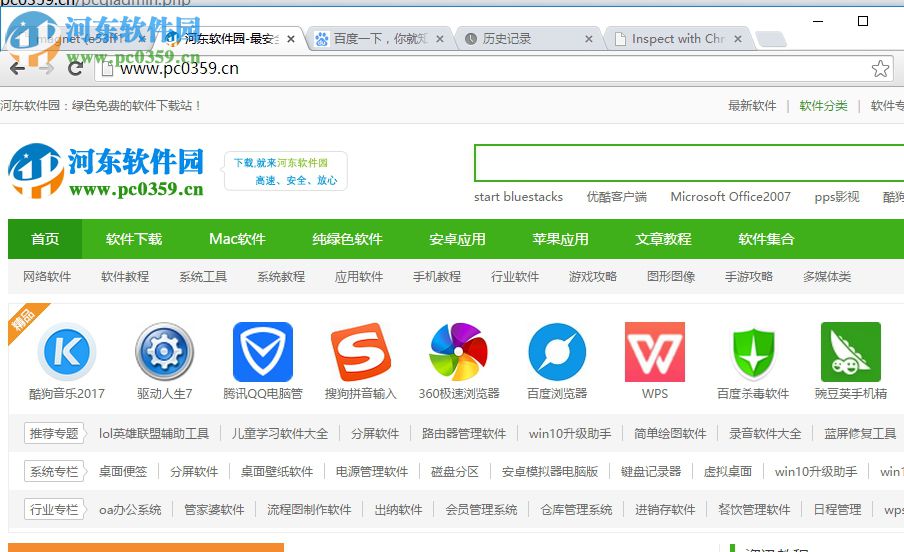Open the 图形图像 subcategory
This screenshot has width=904, height=552.
(x=671, y=276)
